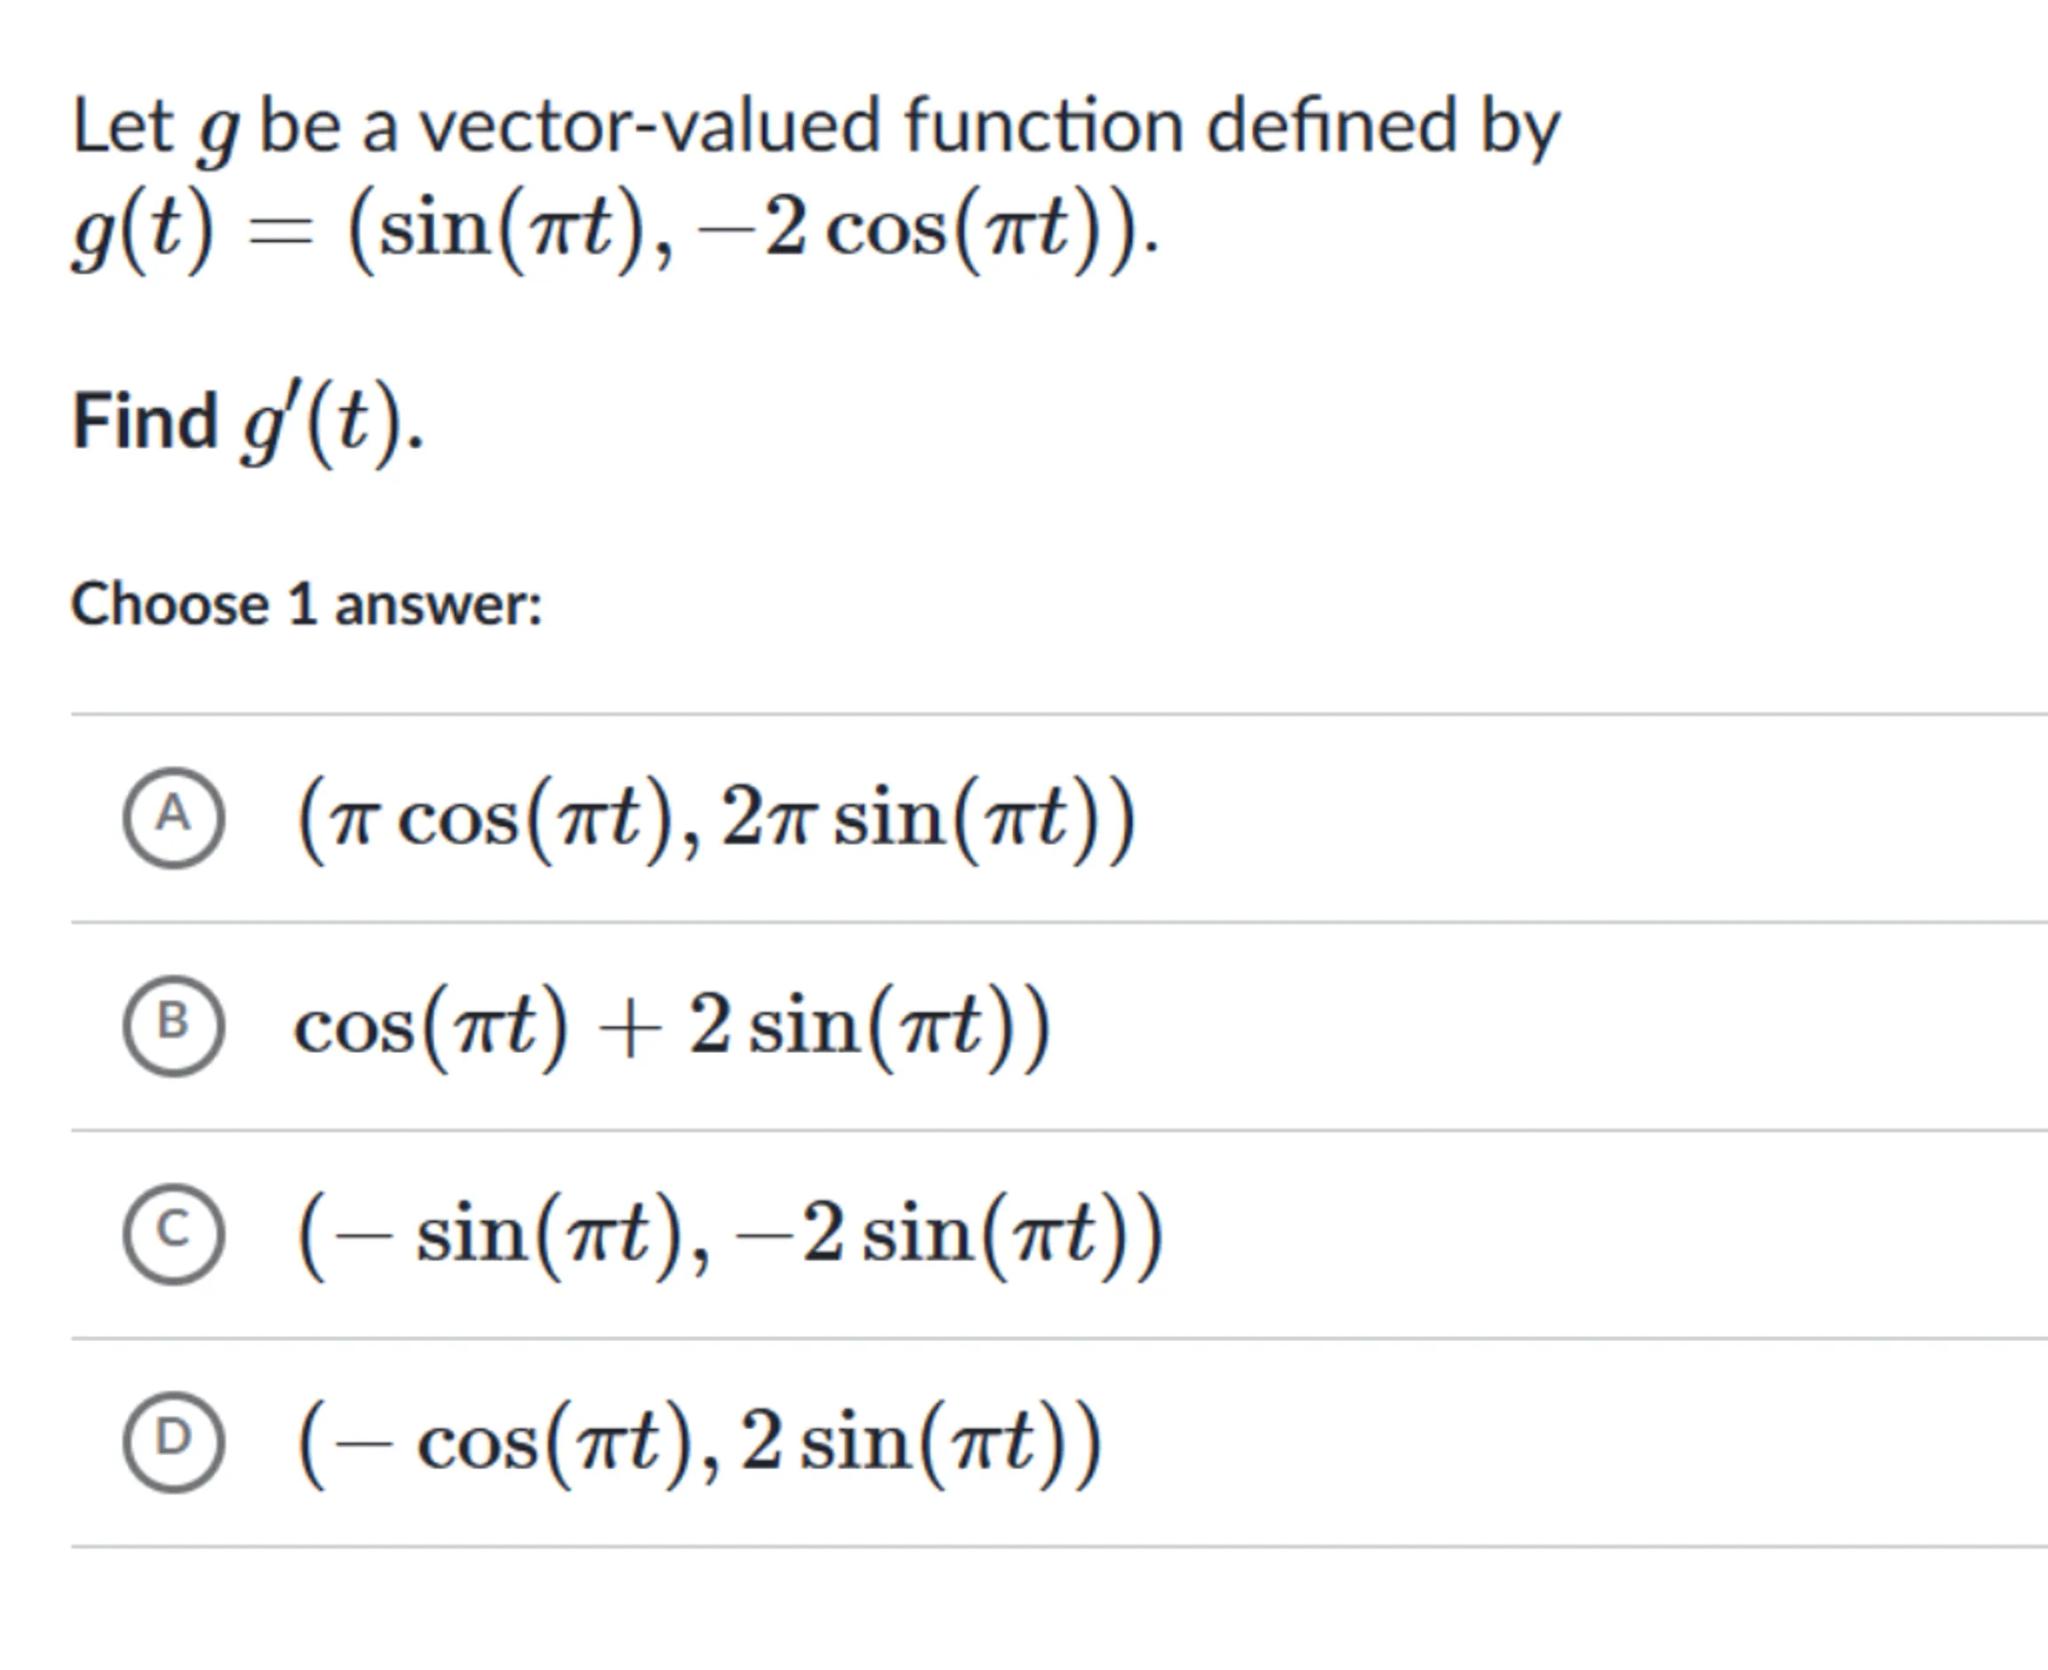This screenshot has width=2048, height=1670.
Task: Click the expression (π cos(πt), 2π sin(πt))
Action: click(x=716, y=818)
